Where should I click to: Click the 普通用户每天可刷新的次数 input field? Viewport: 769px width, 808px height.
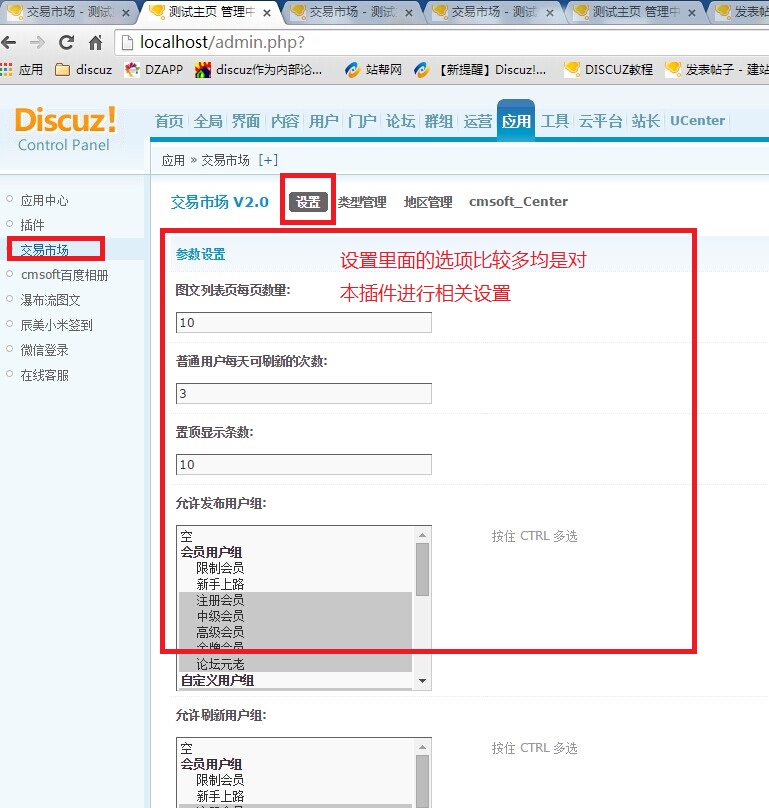pyautogui.click(x=304, y=394)
